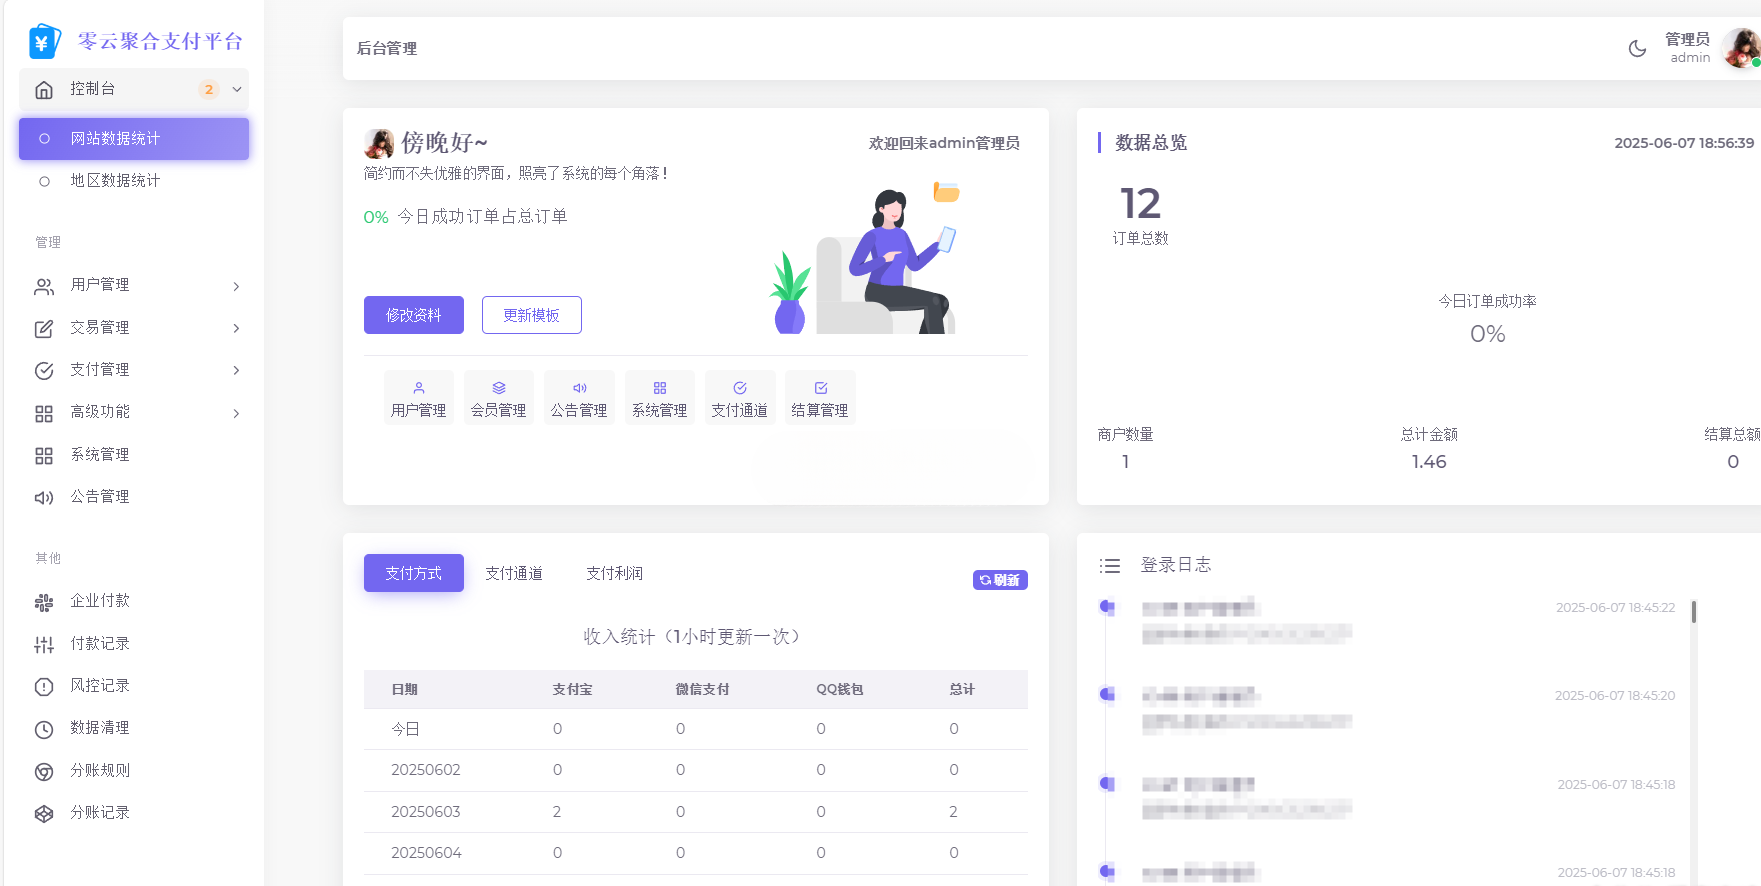The width and height of the screenshot is (1761, 886).
Task: Open the 用户管理 shortcut icon tile
Action: pos(418,398)
